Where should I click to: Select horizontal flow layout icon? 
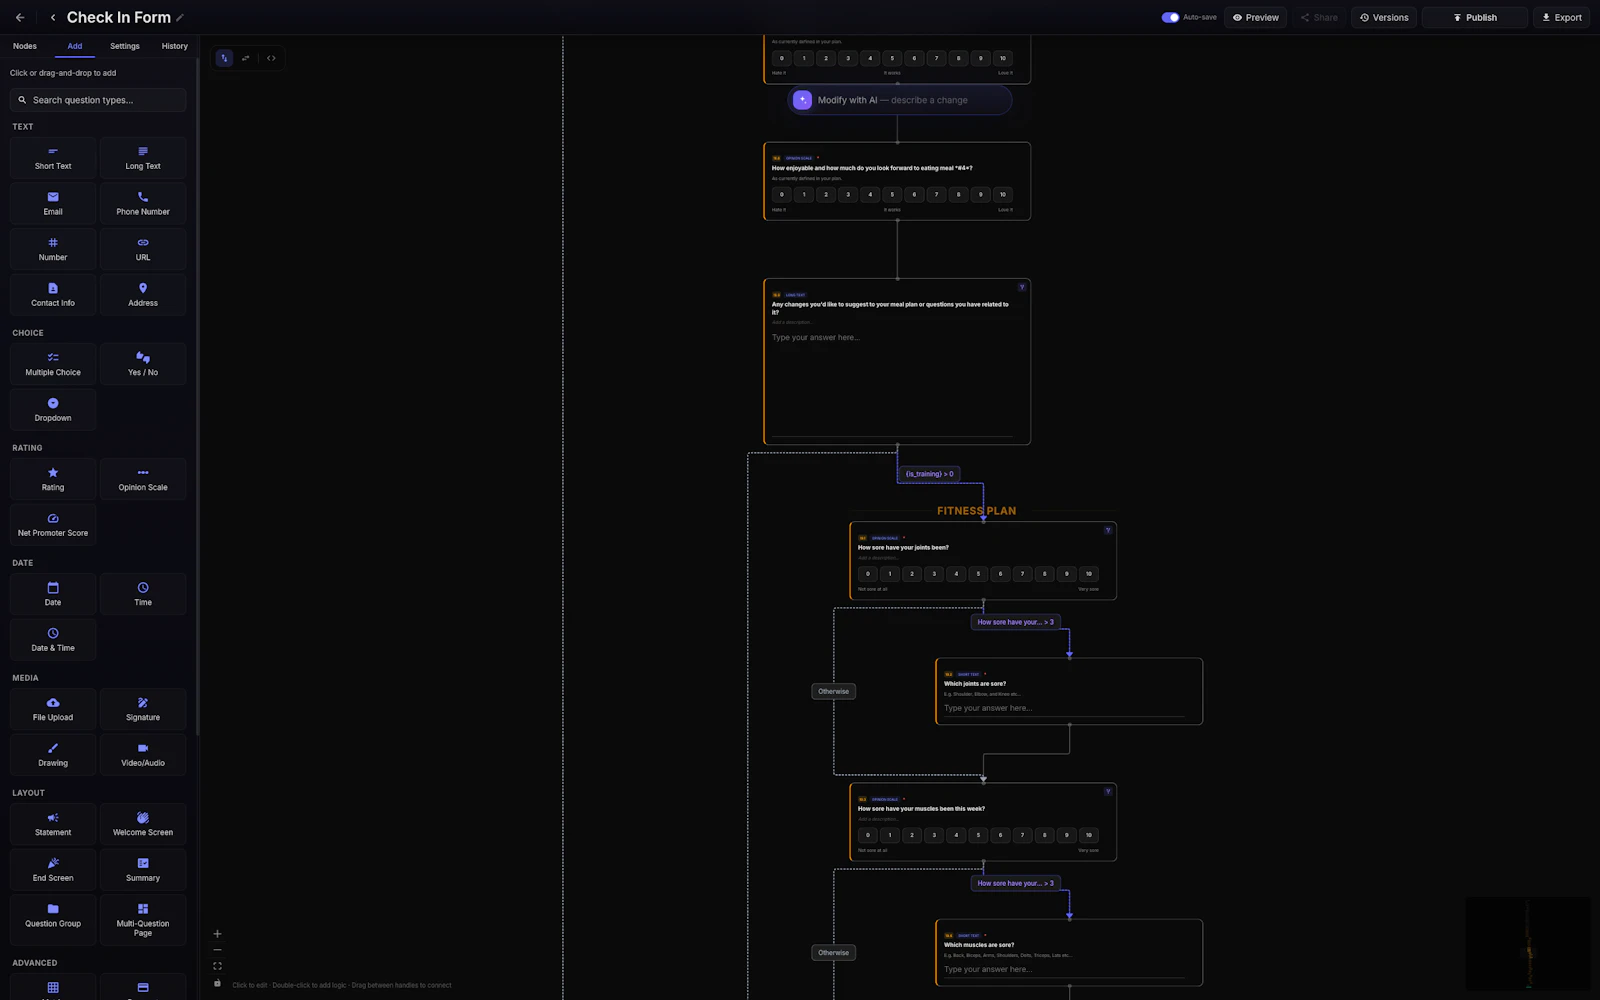tap(246, 58)
